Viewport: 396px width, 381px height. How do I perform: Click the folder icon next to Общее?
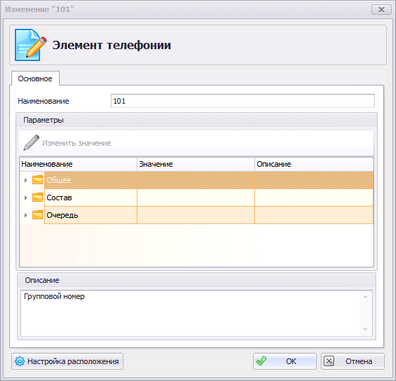37,180
